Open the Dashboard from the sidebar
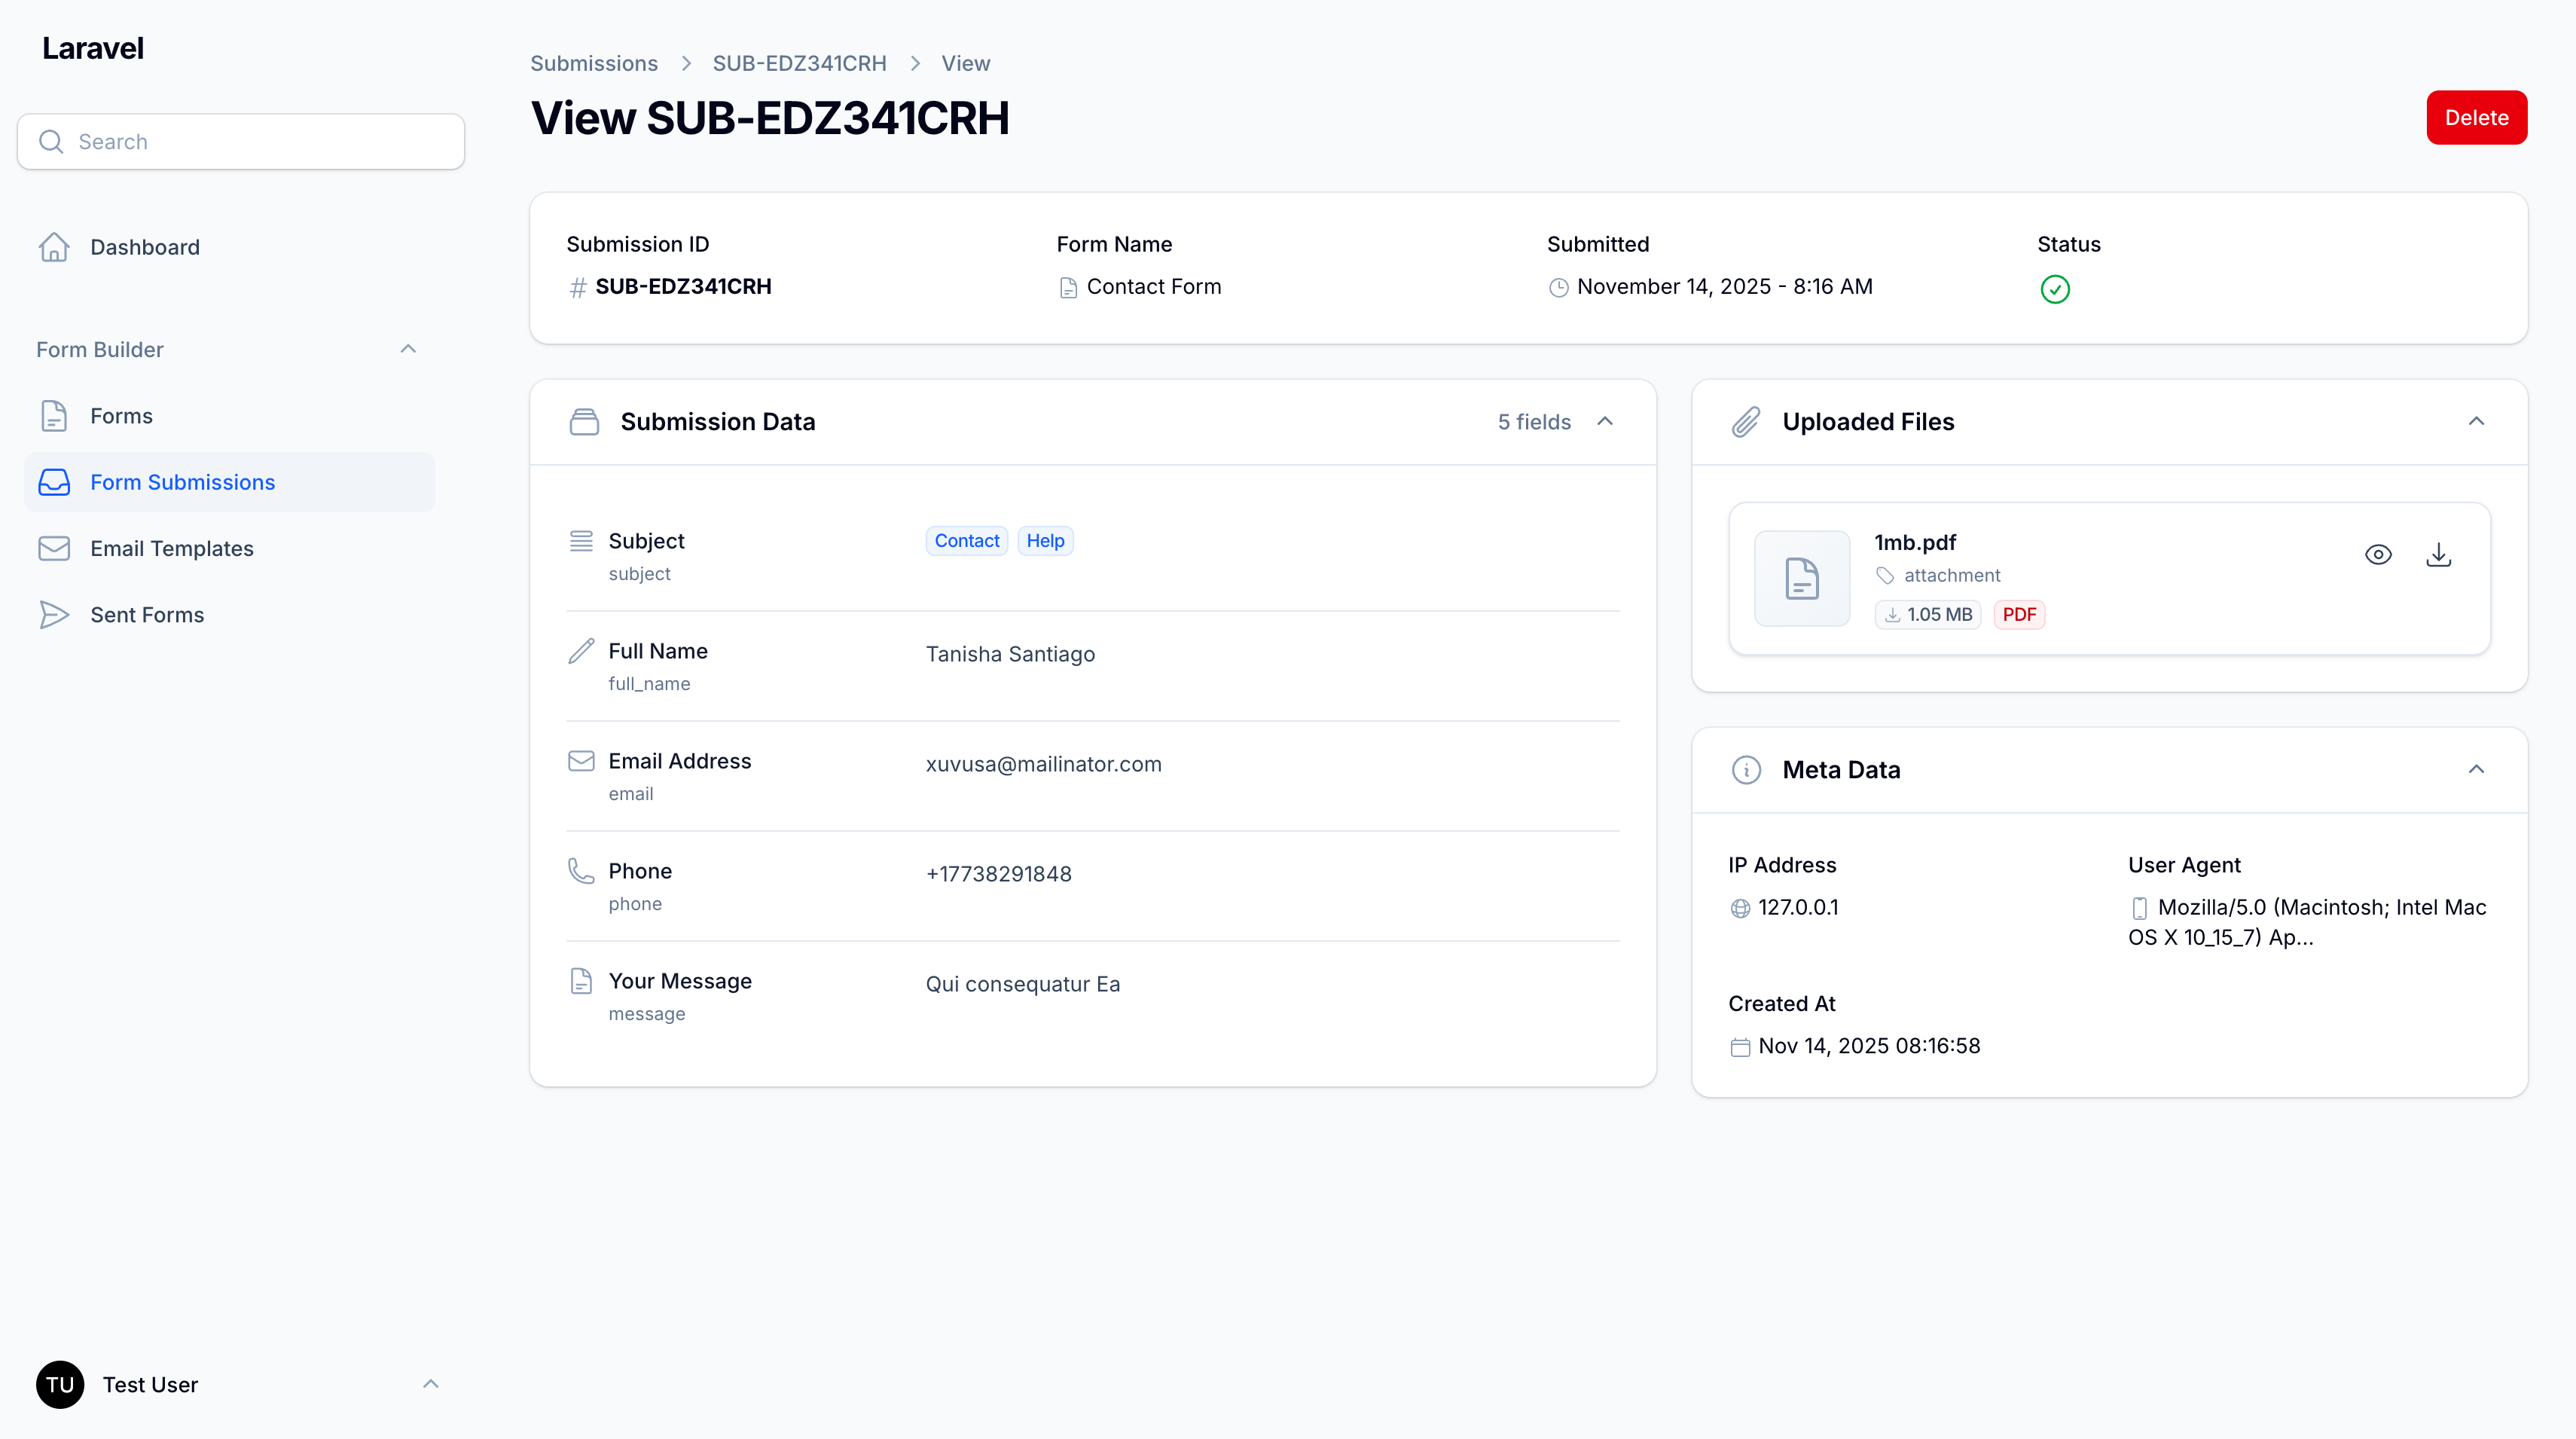Viewport: 2576px width, 1439px height. point(146,247)
